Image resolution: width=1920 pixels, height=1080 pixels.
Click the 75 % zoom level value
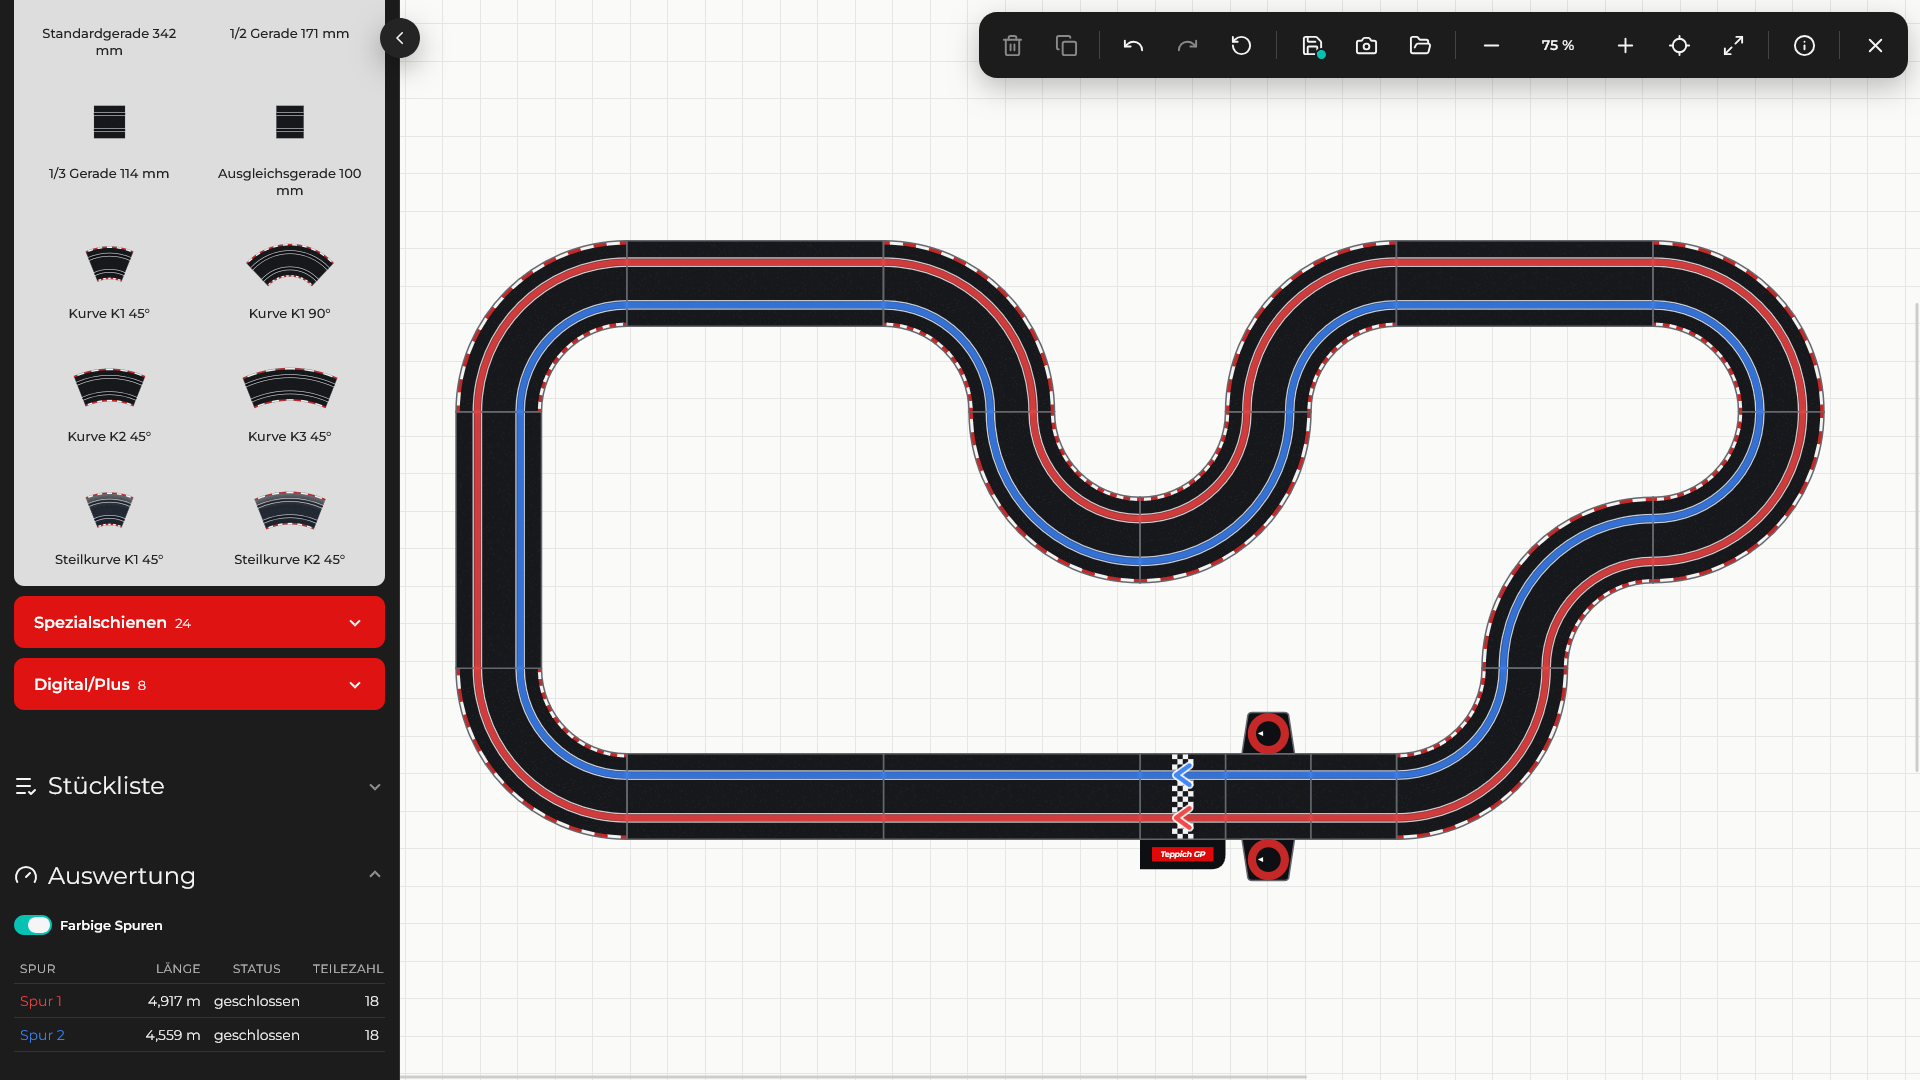click(x=1557, y=46)
